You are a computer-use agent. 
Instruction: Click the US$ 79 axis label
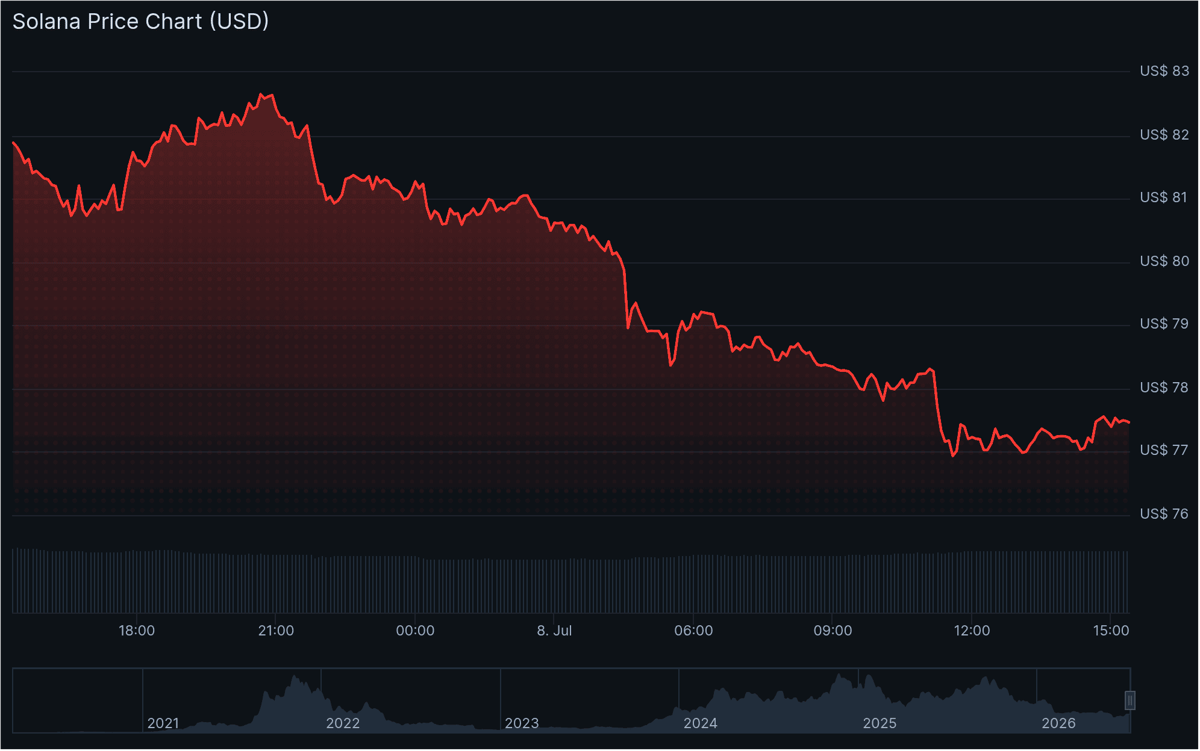tap(1164, 324)
